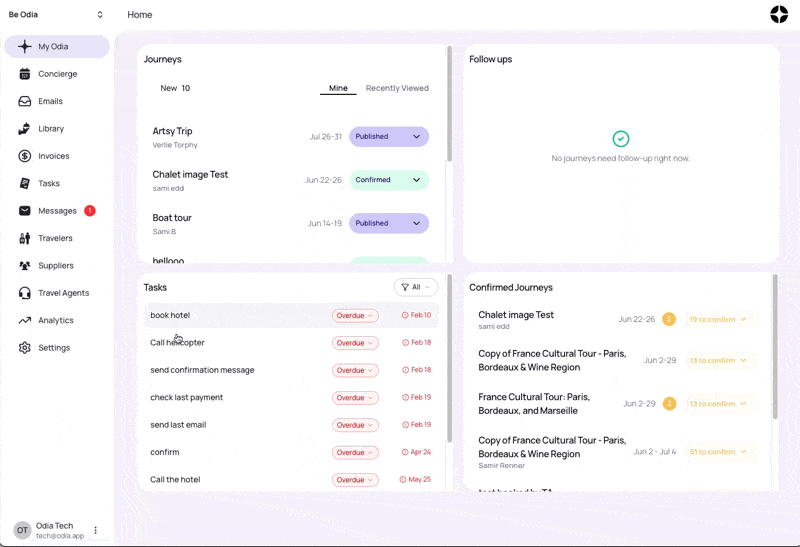Click the Concierge calendar icon

click(24, 74)
